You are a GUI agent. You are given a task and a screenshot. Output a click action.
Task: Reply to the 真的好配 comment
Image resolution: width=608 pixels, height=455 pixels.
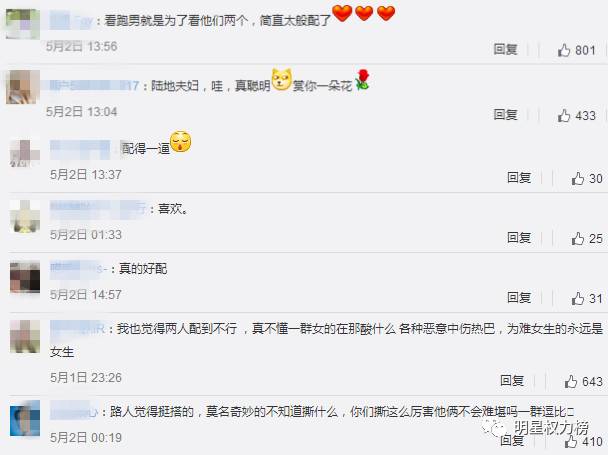click(519, 298)
